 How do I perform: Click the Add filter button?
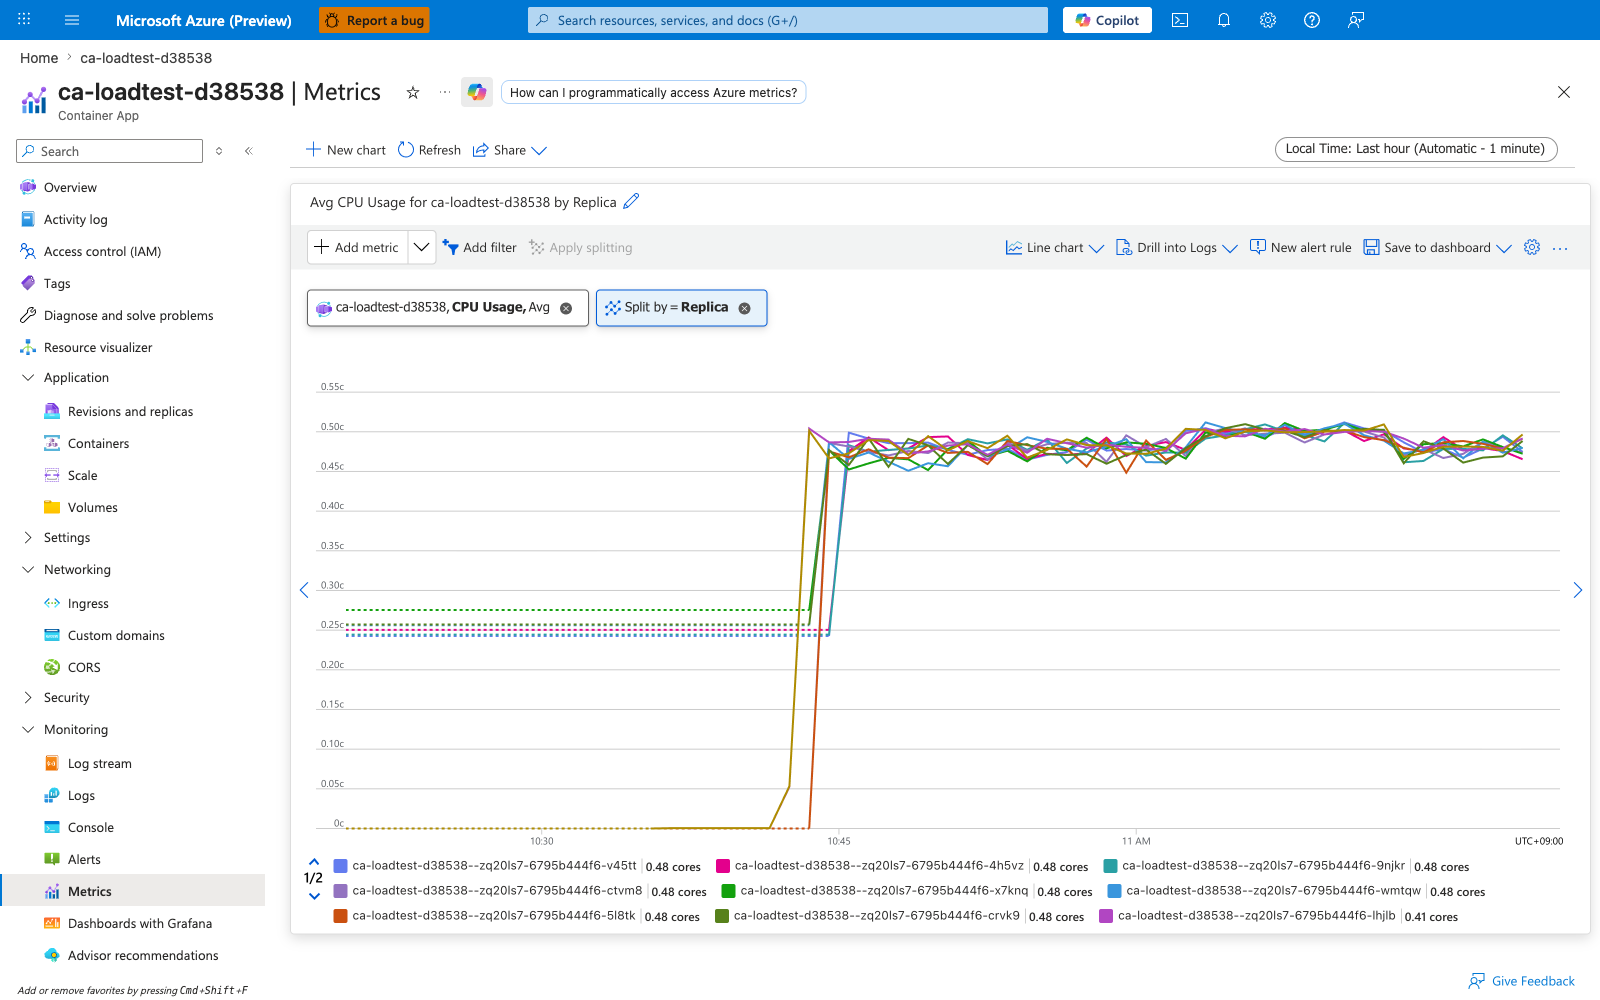[480, 247]
